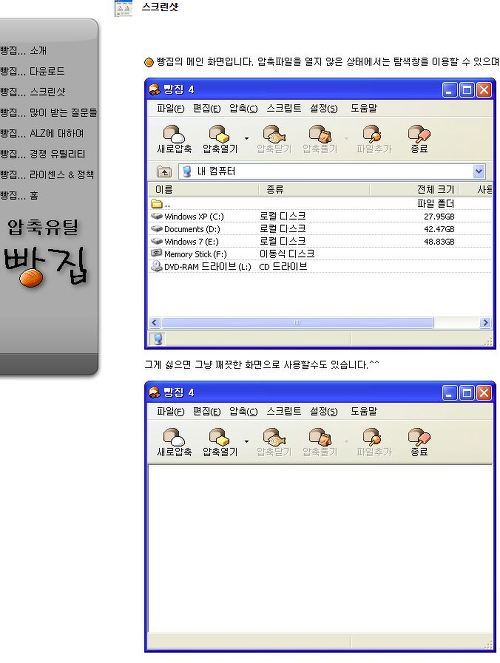
Task: Select the 42.47GB size cell
Action: [x=439, y=229]
